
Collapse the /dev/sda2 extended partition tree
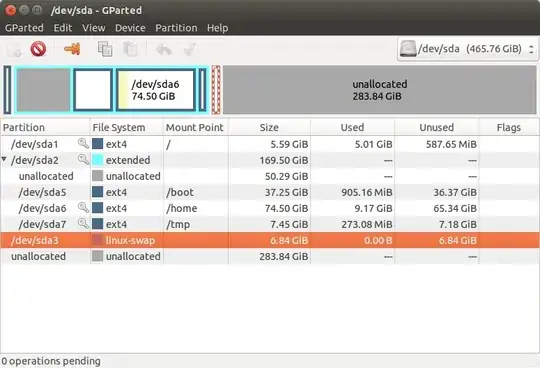(4, 159)
